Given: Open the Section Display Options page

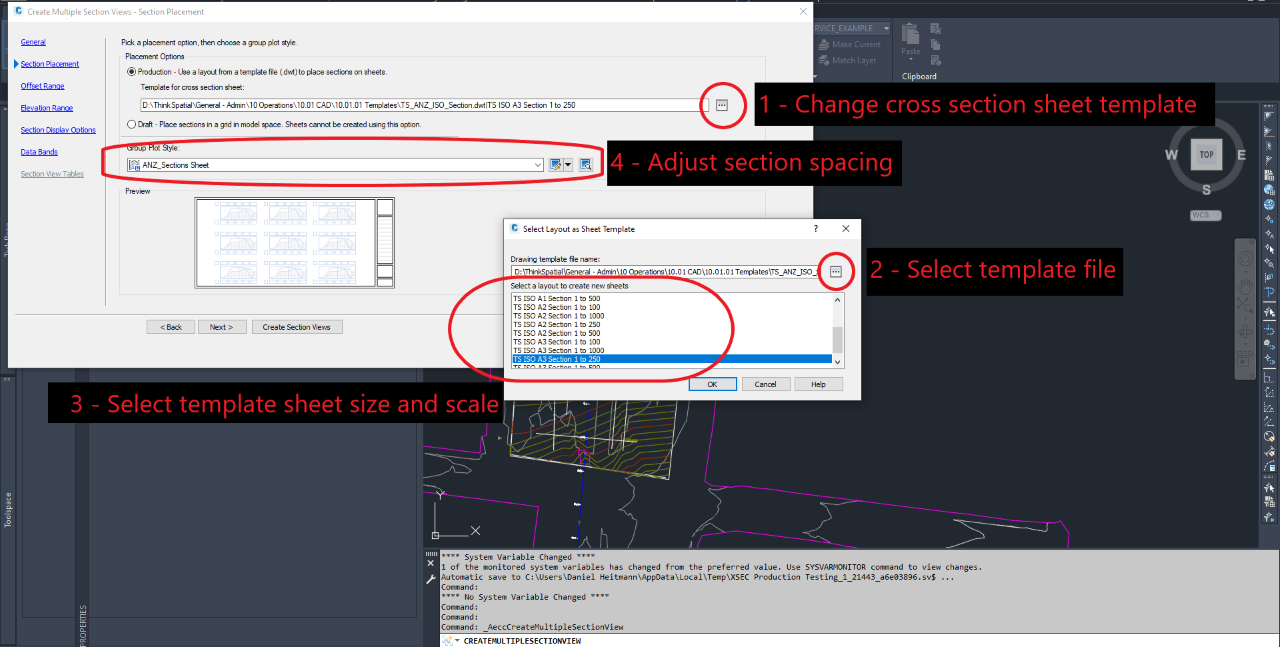Looking at the screenshot, I should point(58,130).
